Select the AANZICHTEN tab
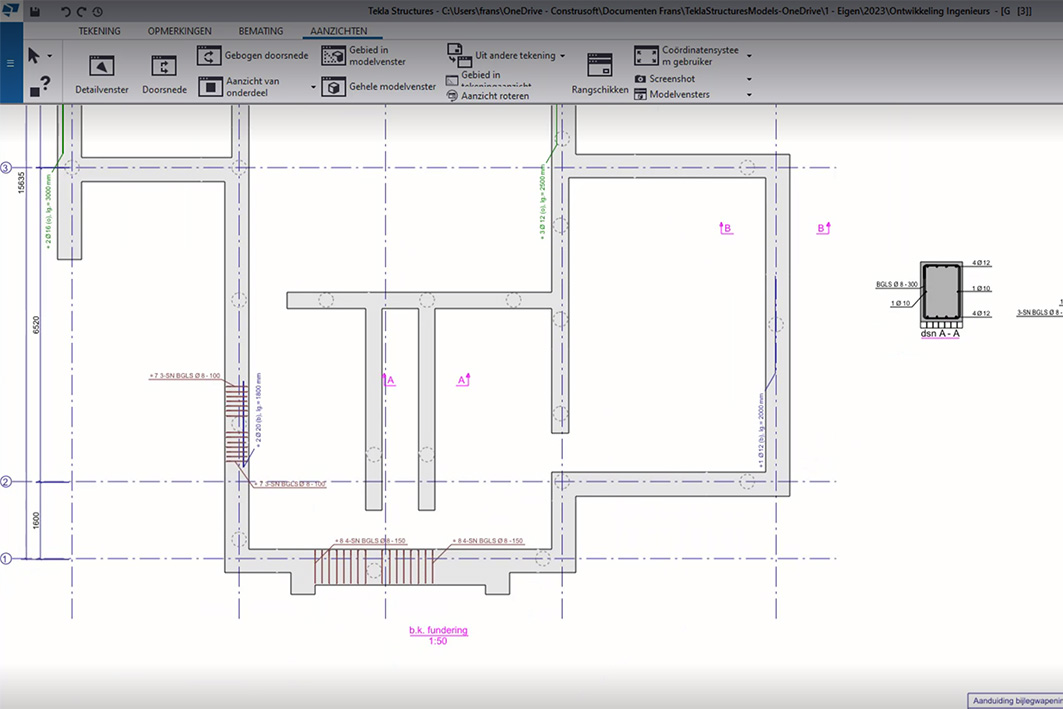This screenshot has width=1063, height=709. click(339, 31)
